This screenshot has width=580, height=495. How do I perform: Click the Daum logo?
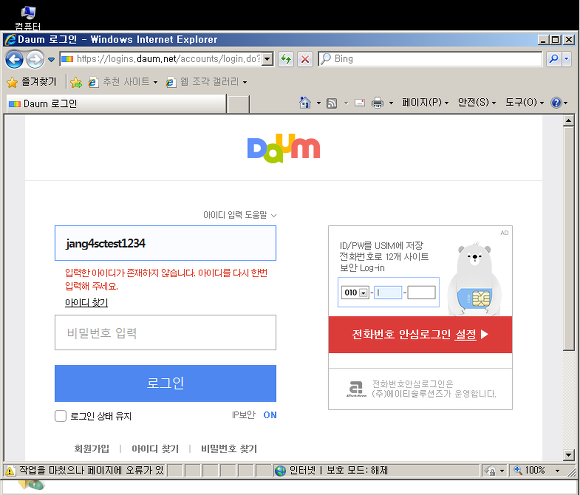pos(283,148)
